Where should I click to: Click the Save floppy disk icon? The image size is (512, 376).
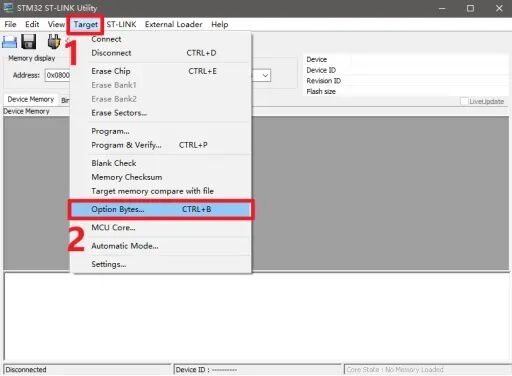pyautogui.click(x=29, y=42)
